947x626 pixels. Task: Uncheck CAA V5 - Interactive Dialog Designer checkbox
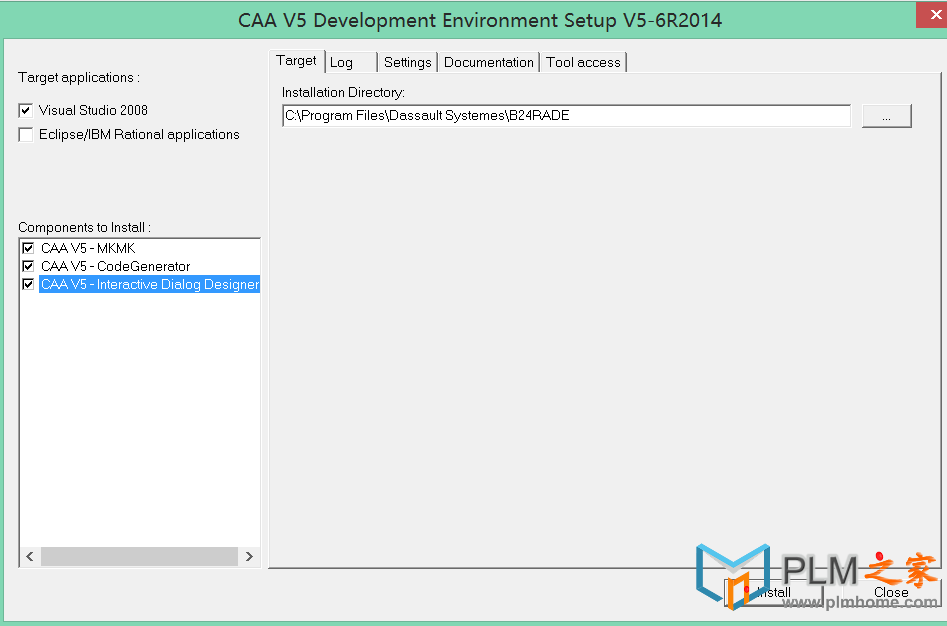(x=28, y=284)
